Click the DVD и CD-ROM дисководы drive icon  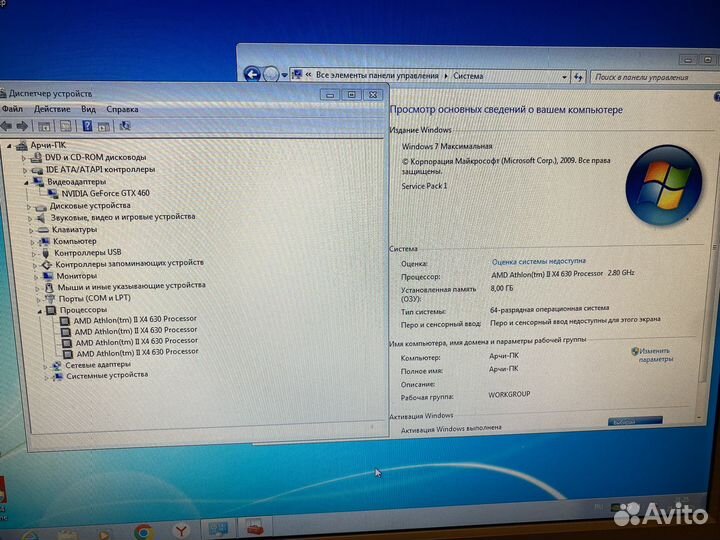tap(36, 158)
